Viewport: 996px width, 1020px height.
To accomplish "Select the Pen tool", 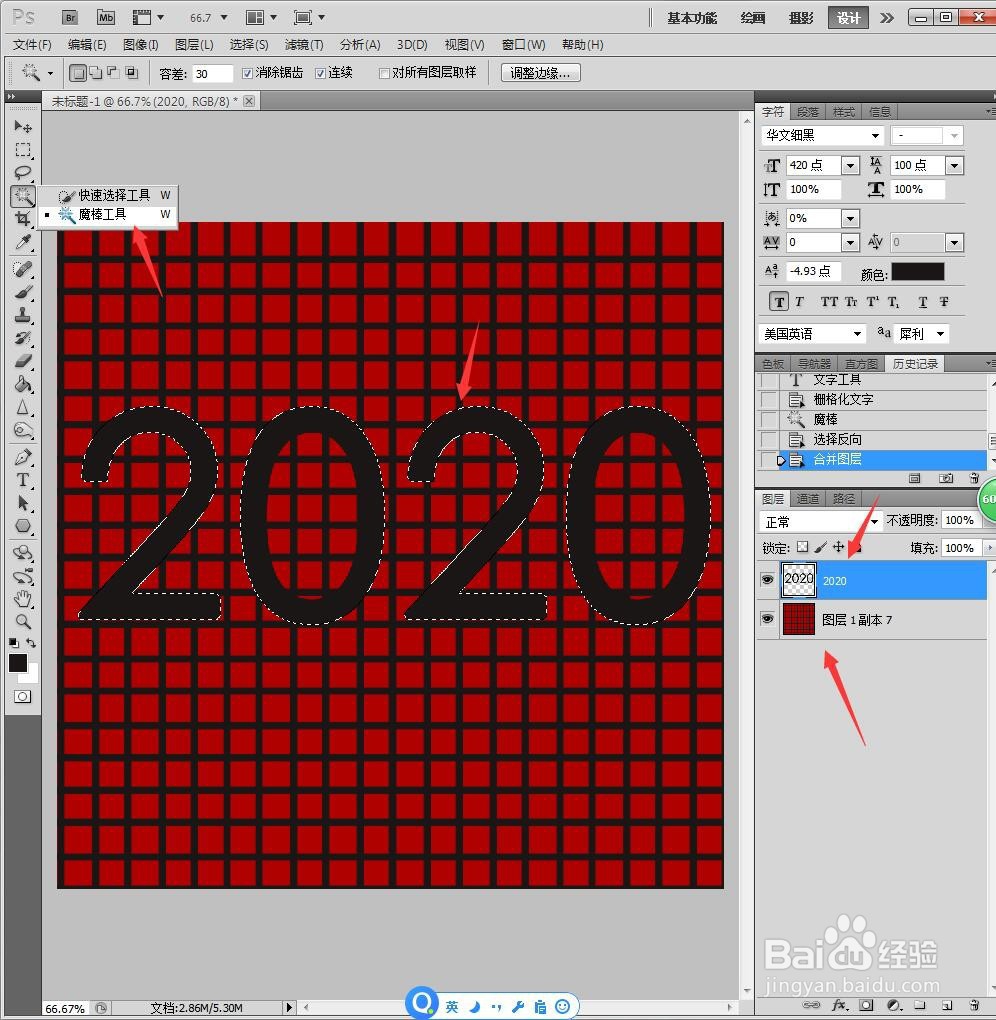I will [x=23, y=457].
